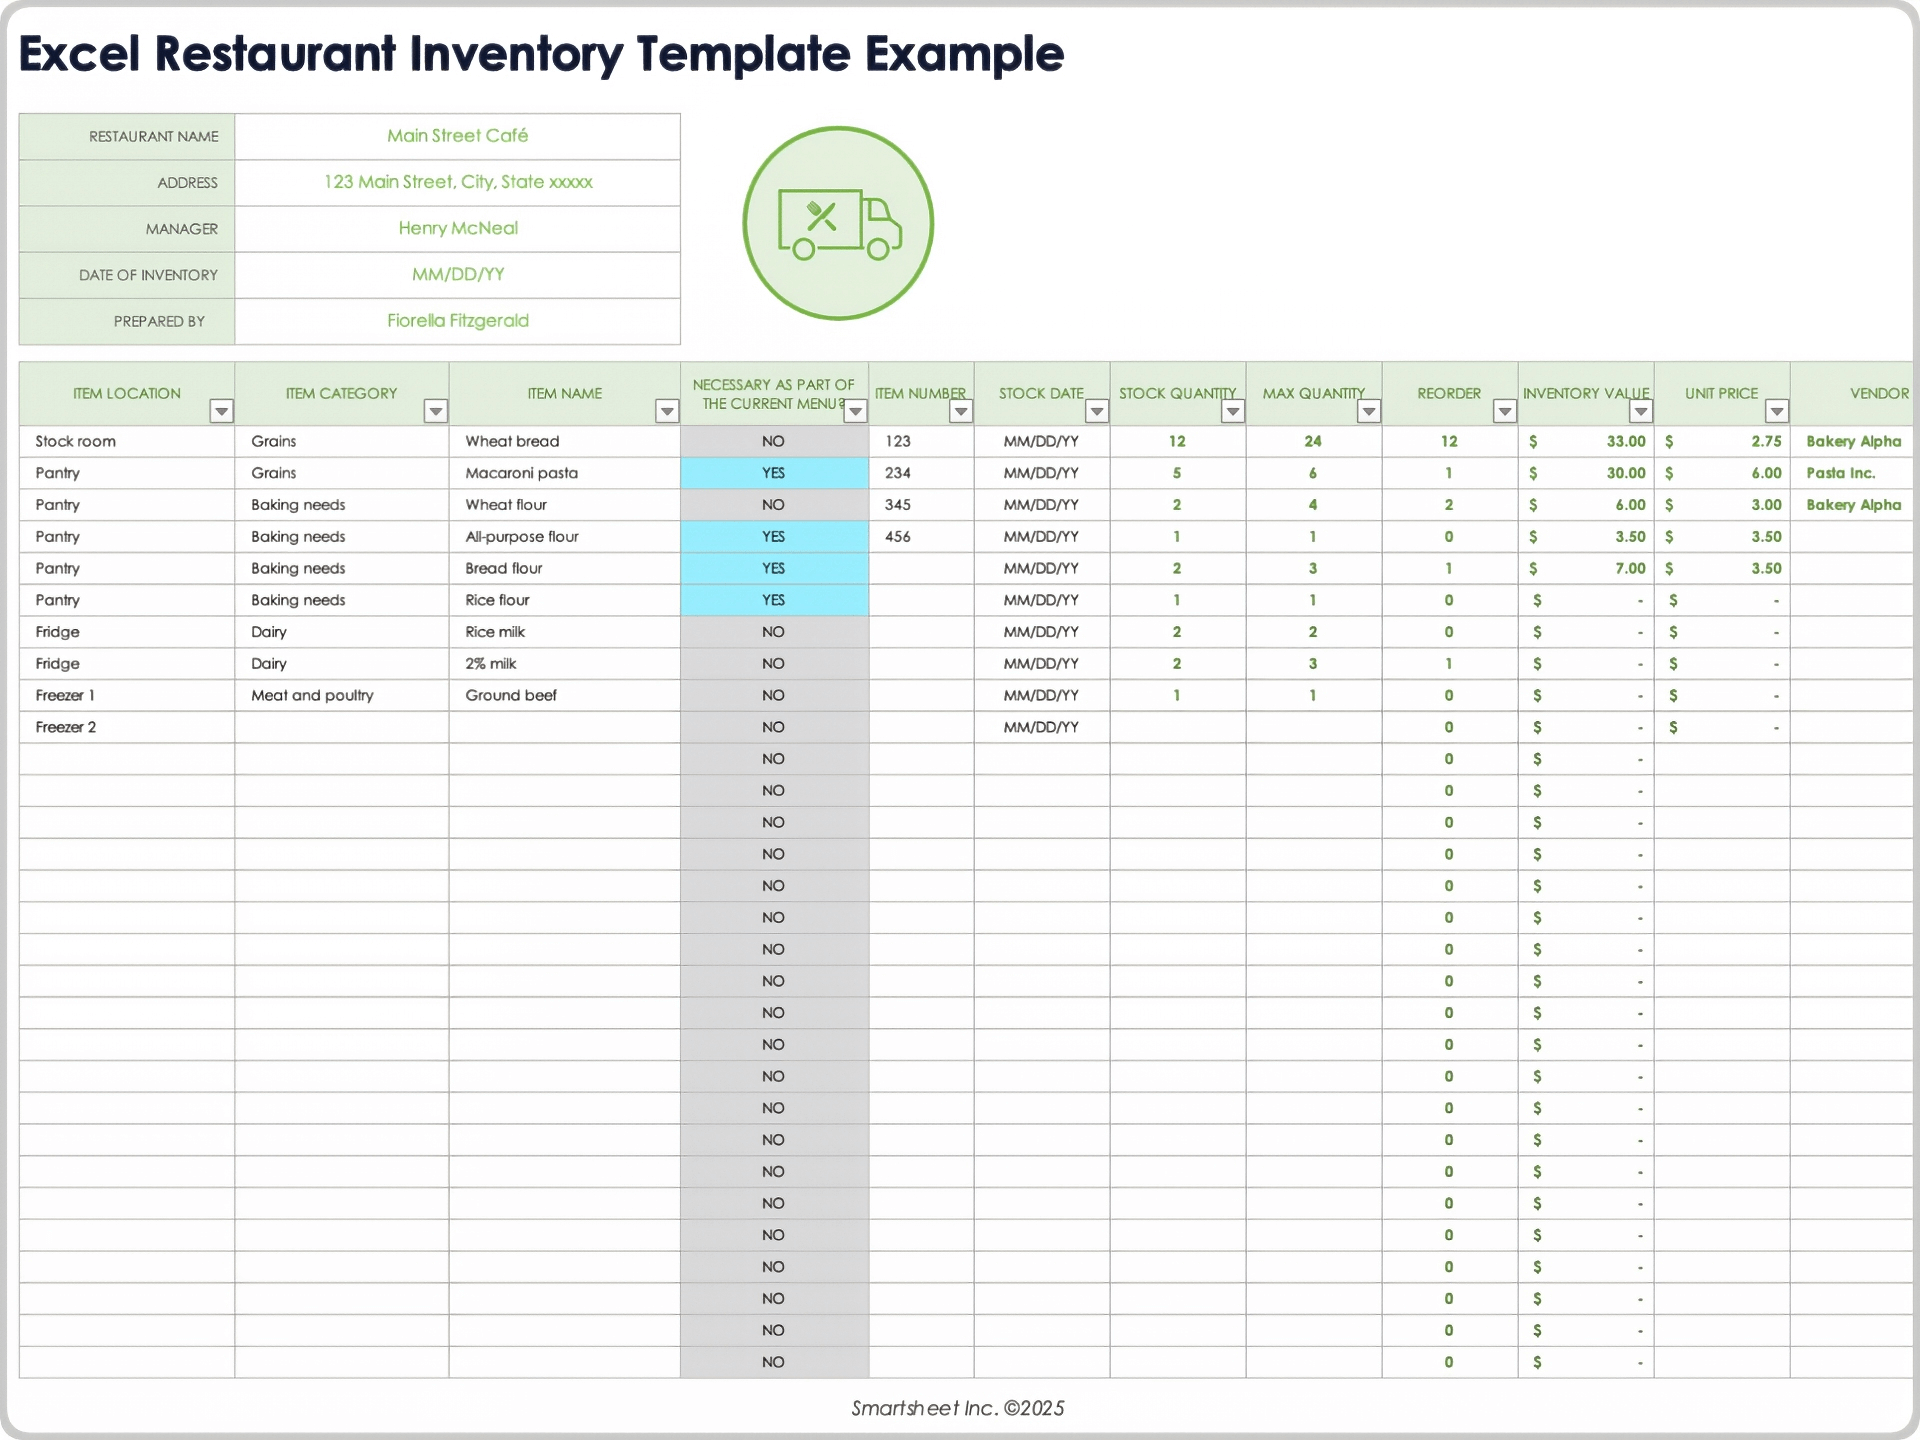The image size is (1920, 1440).
Task: Click the delivery truck logo icon
Action: [837, 223]
